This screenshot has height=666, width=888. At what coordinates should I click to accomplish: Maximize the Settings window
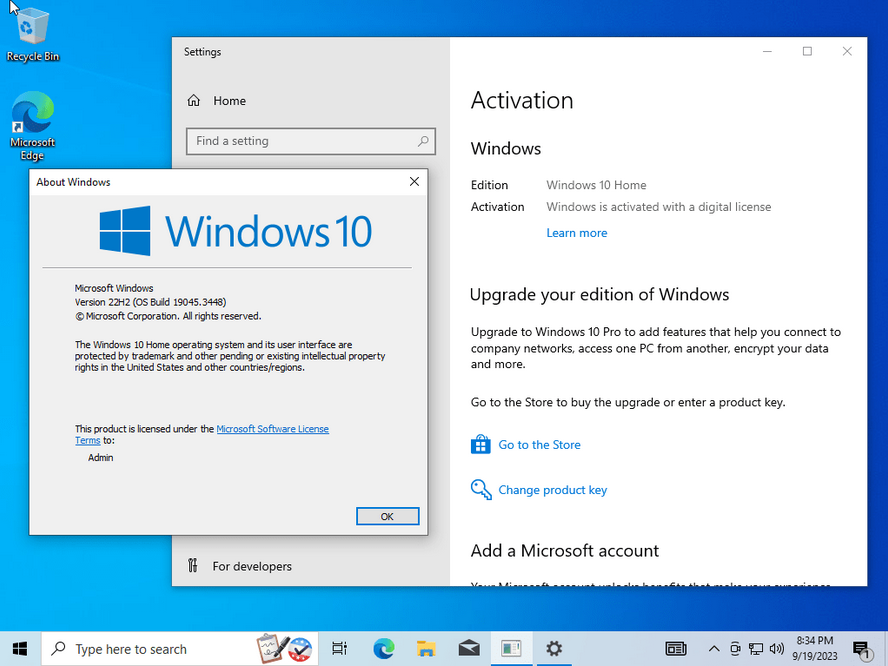click(807, 52)
